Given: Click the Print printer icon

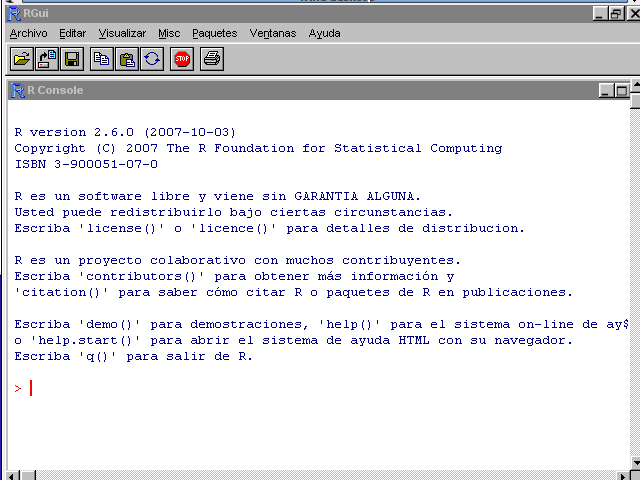Looking at the screenshot, I should coord(212,59).
